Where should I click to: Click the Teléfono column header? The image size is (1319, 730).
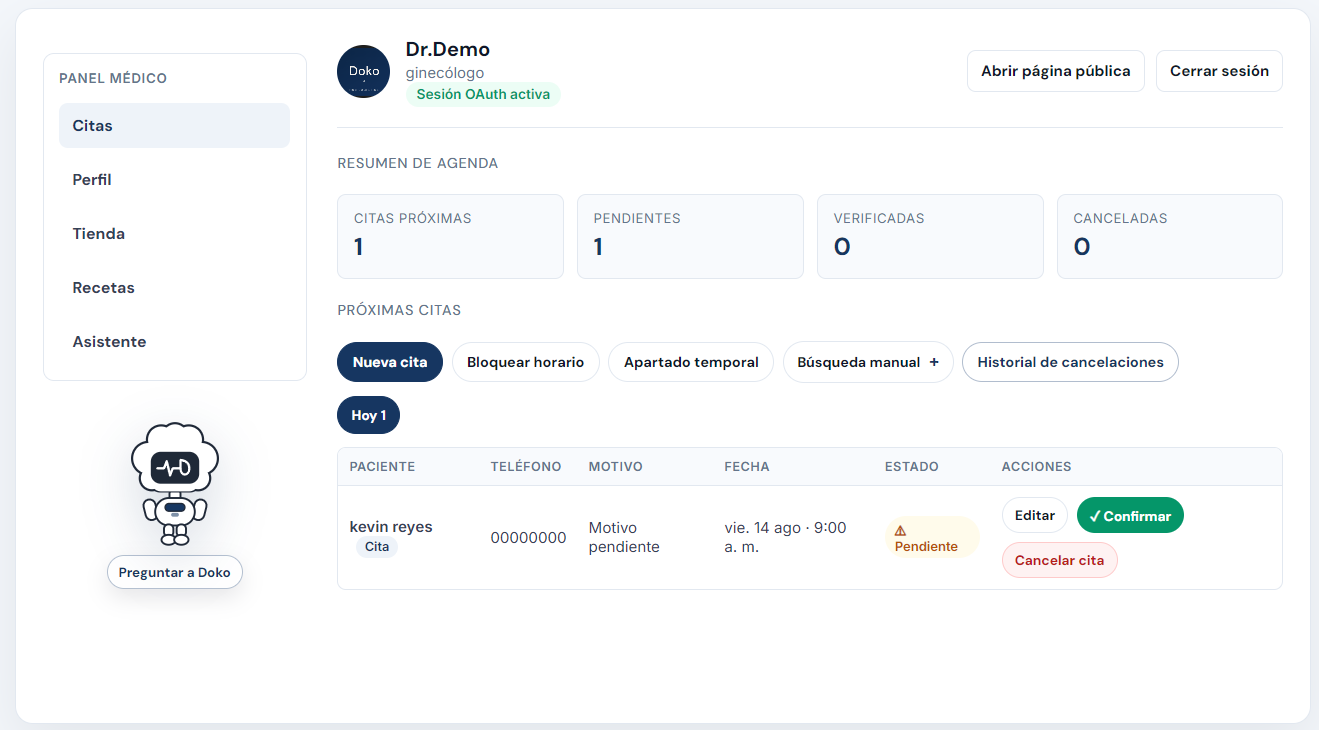(x=526, y=466)
